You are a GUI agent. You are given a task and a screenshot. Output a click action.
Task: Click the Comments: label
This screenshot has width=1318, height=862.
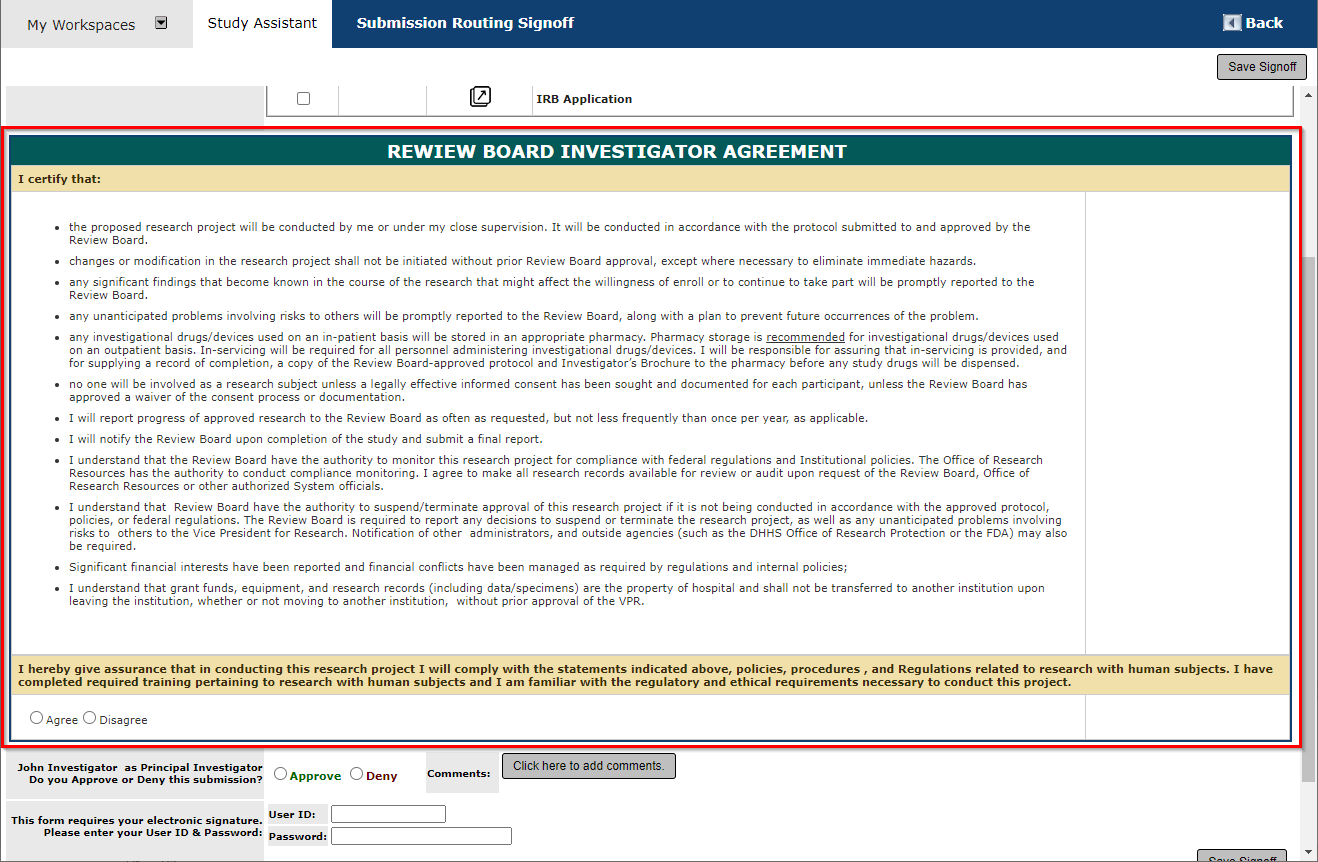pos(458,773)
